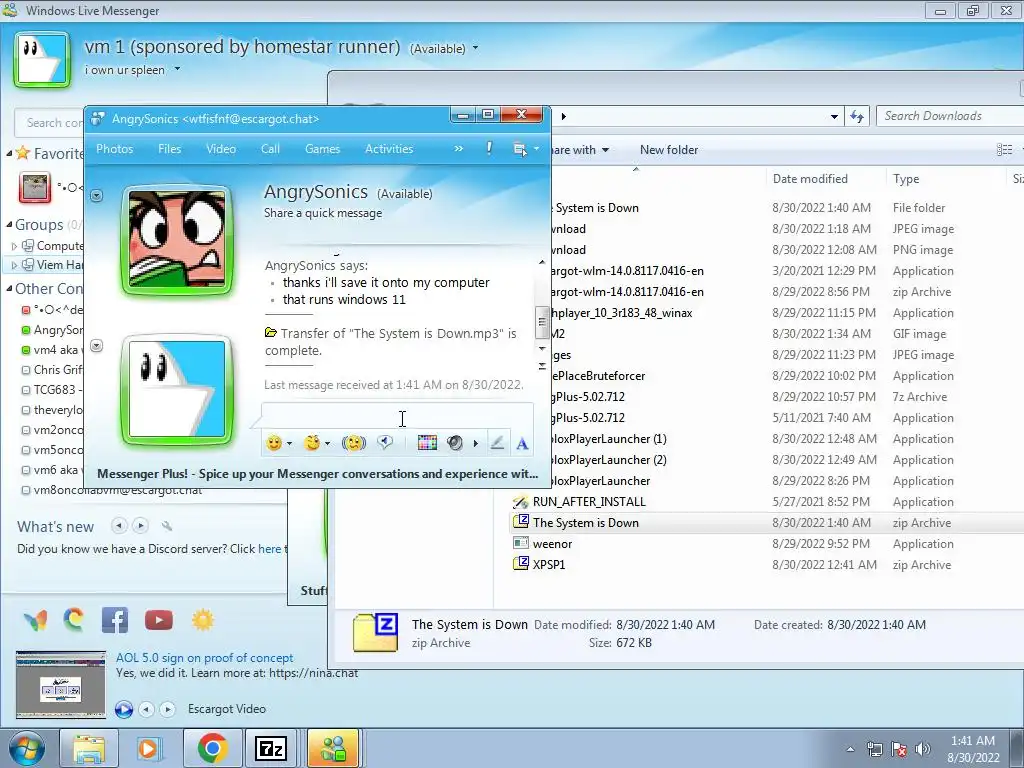Image resolution: width=1024 pixels, height=768 pixels.
Task: Click the voice clip icon
Action: pyautogui.click(x=385, y=443)
